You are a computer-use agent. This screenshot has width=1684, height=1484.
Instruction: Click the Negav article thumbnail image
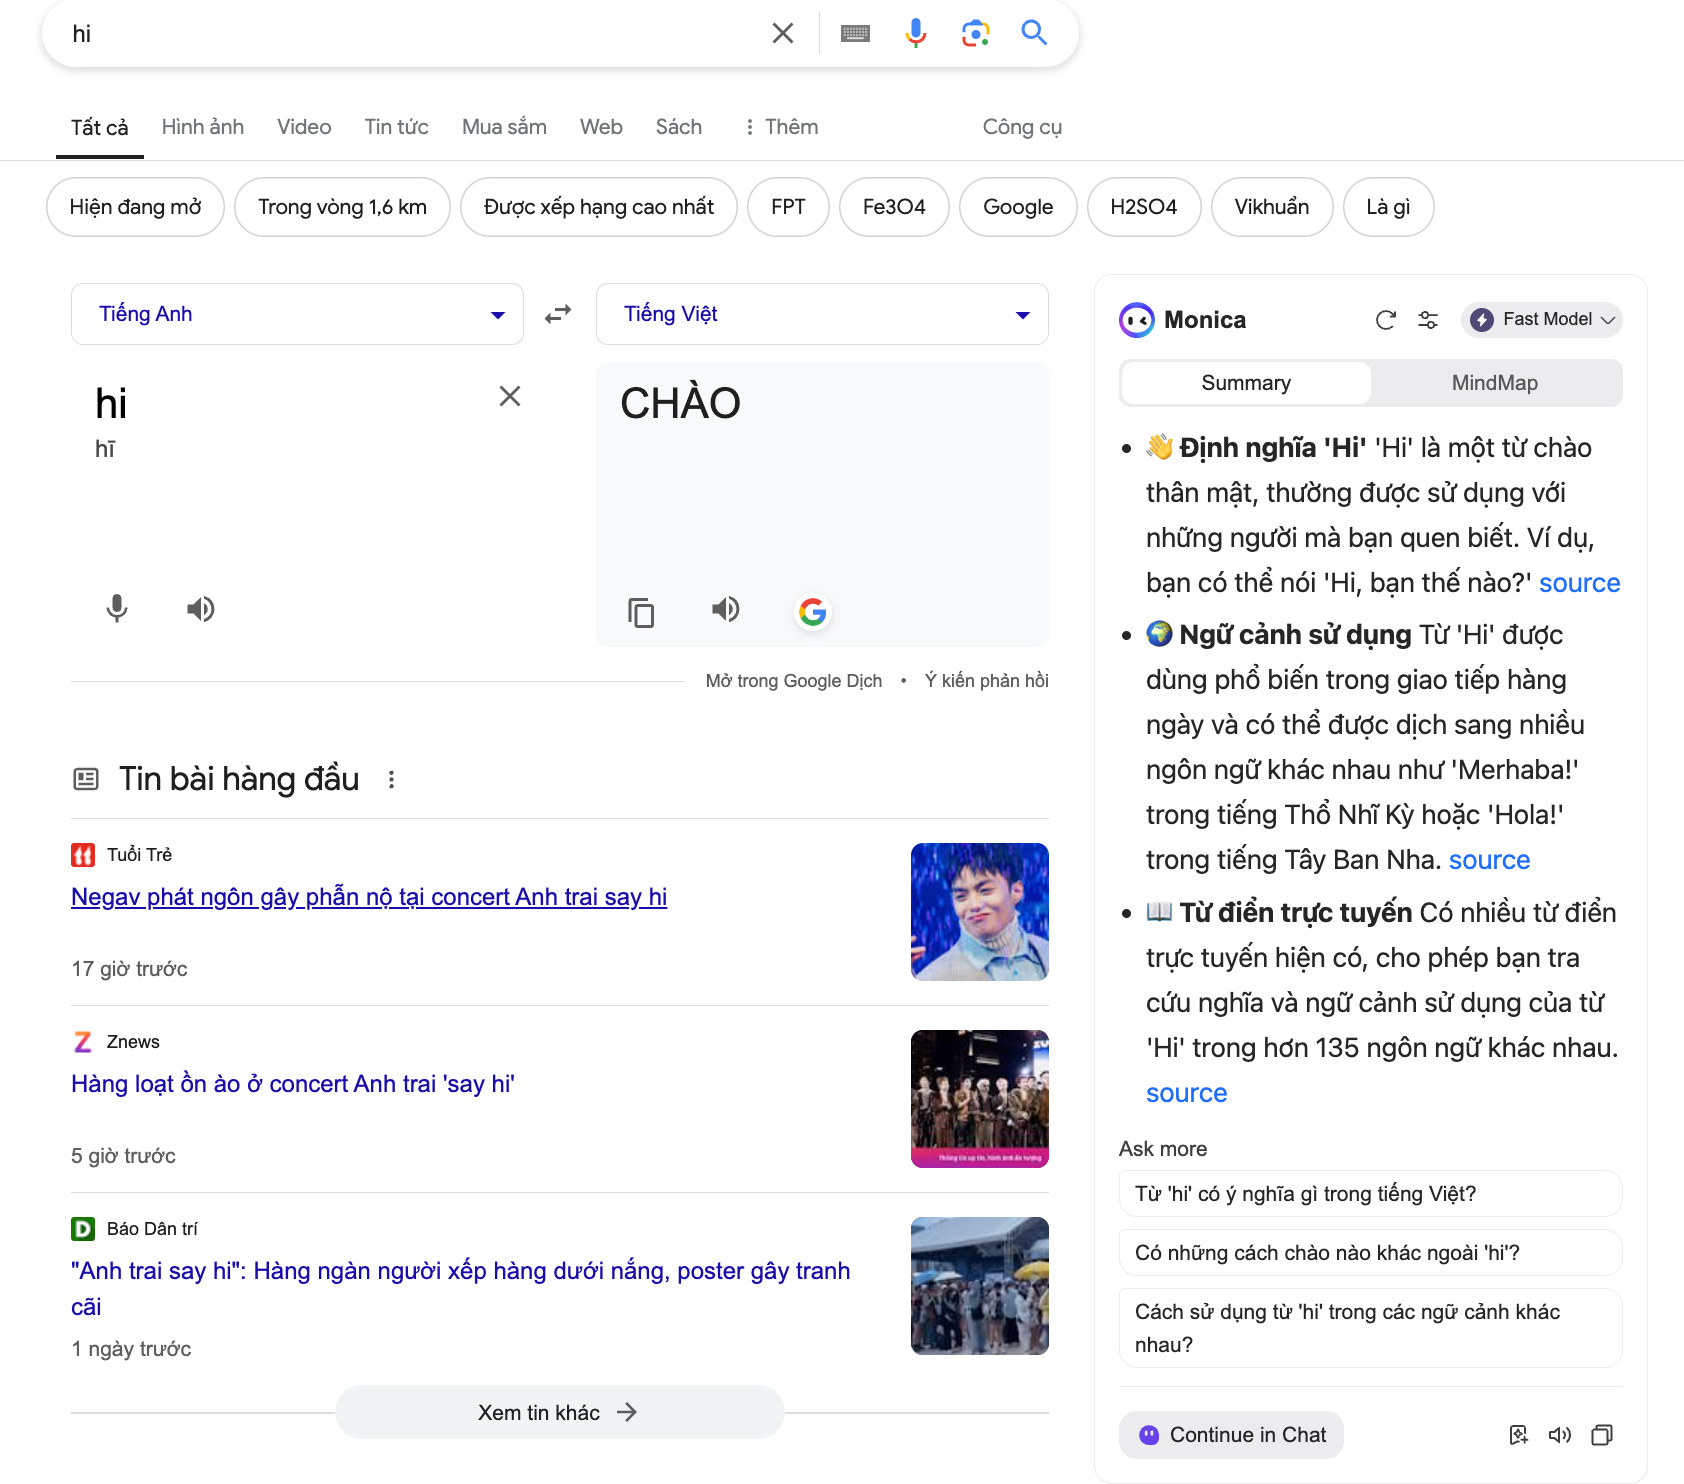coord(980,912)
